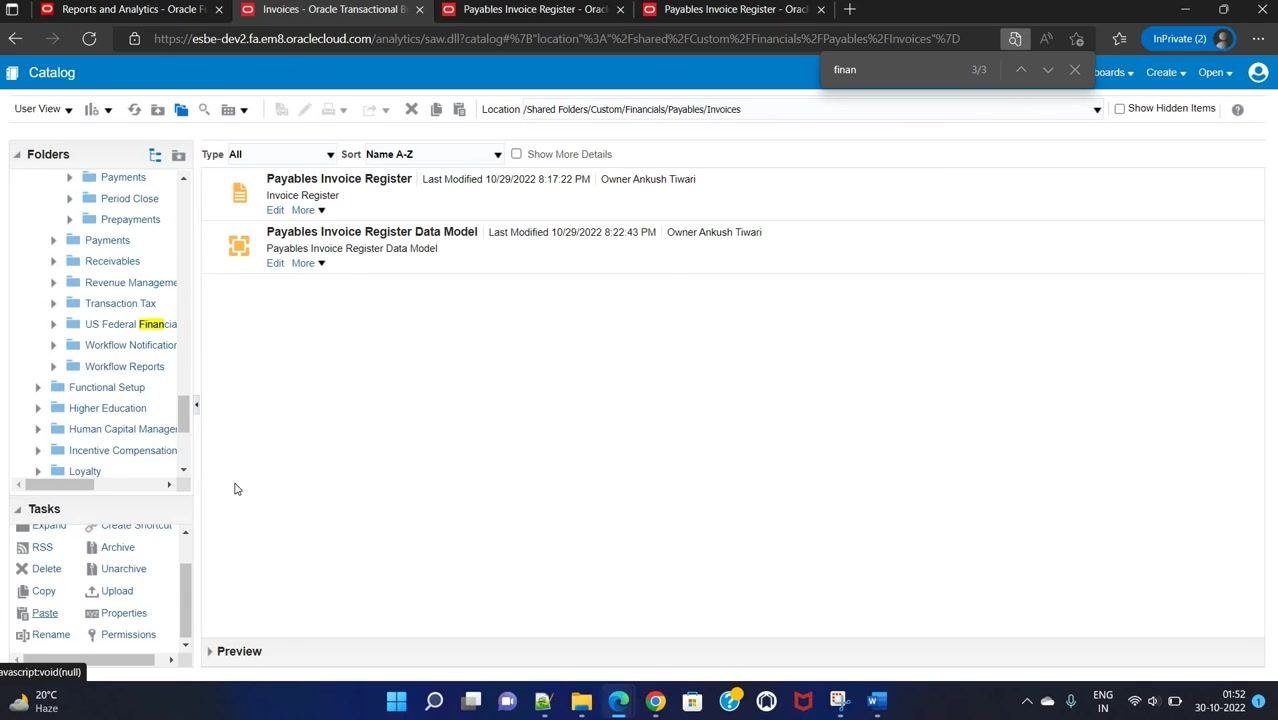Refresh the catalog view
Image resolution: width=1278 pixels, height=720 pixels.
tap(134, 109)
